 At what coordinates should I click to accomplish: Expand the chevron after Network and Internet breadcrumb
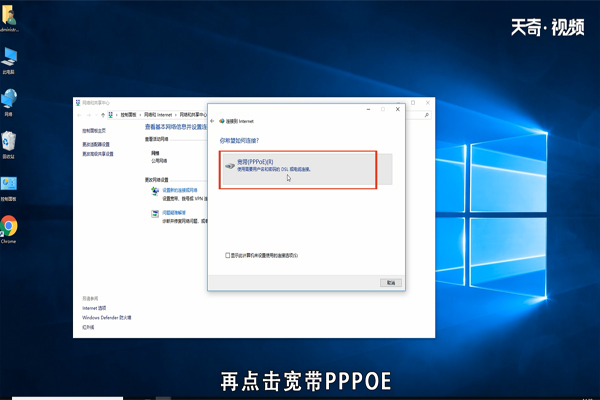coord(176,115)
